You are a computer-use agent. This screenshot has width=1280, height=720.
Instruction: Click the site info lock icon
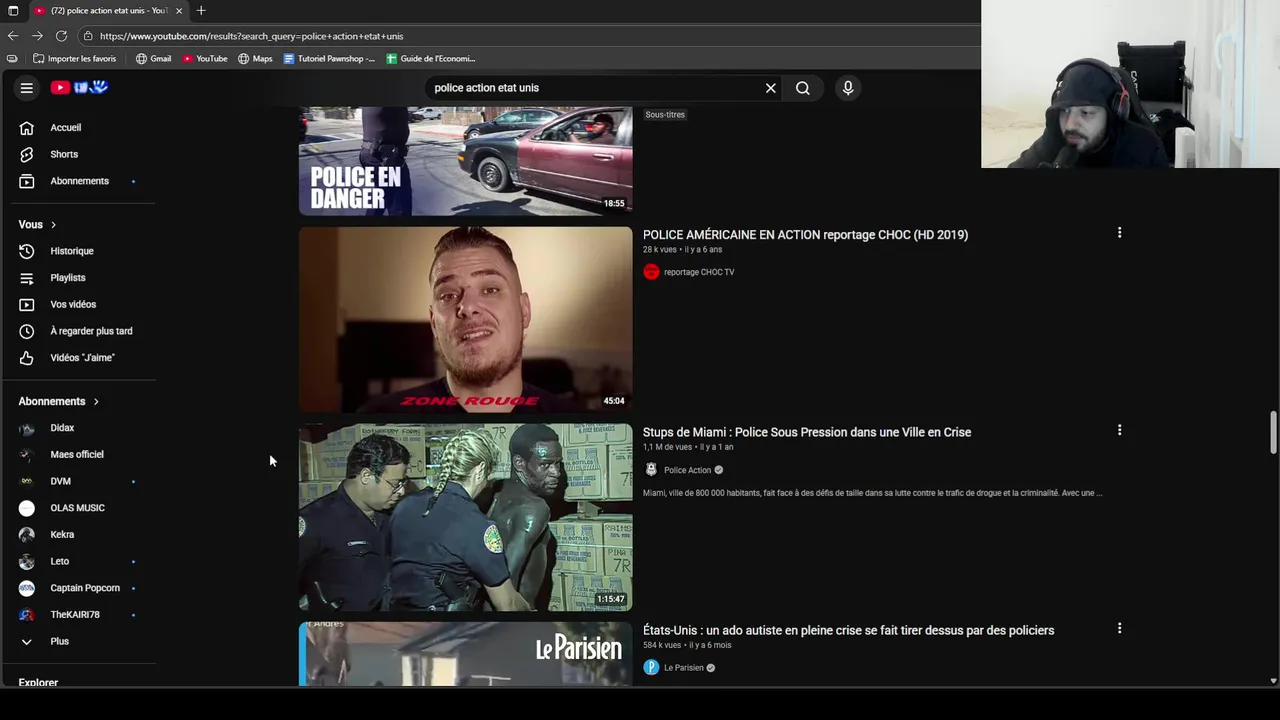pyautogui.click(x=88, y=36)
